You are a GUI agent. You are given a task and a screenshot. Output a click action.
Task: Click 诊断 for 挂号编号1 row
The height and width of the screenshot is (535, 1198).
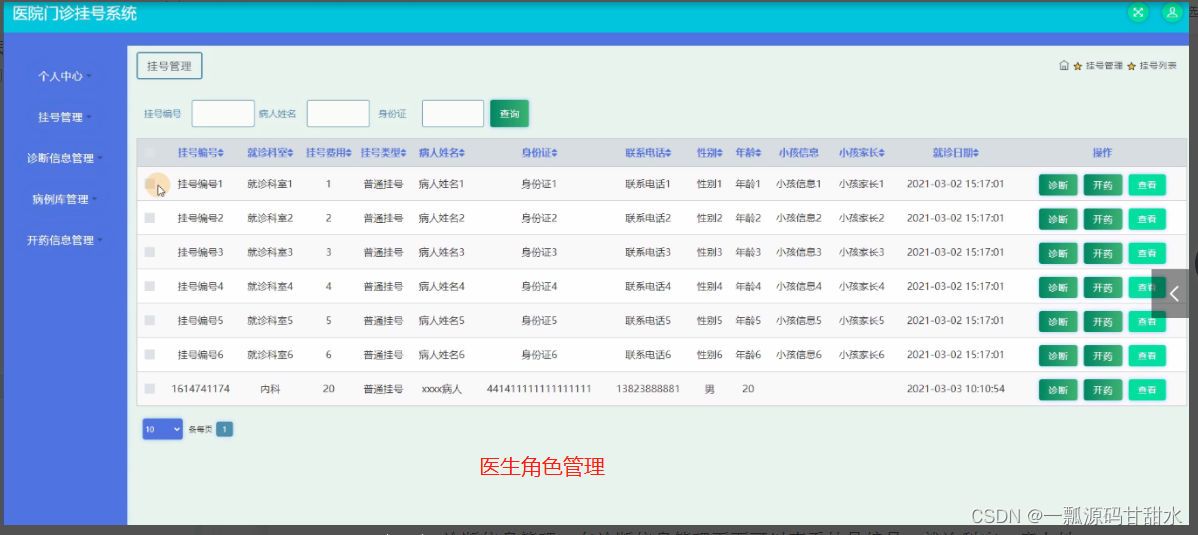1058,185
